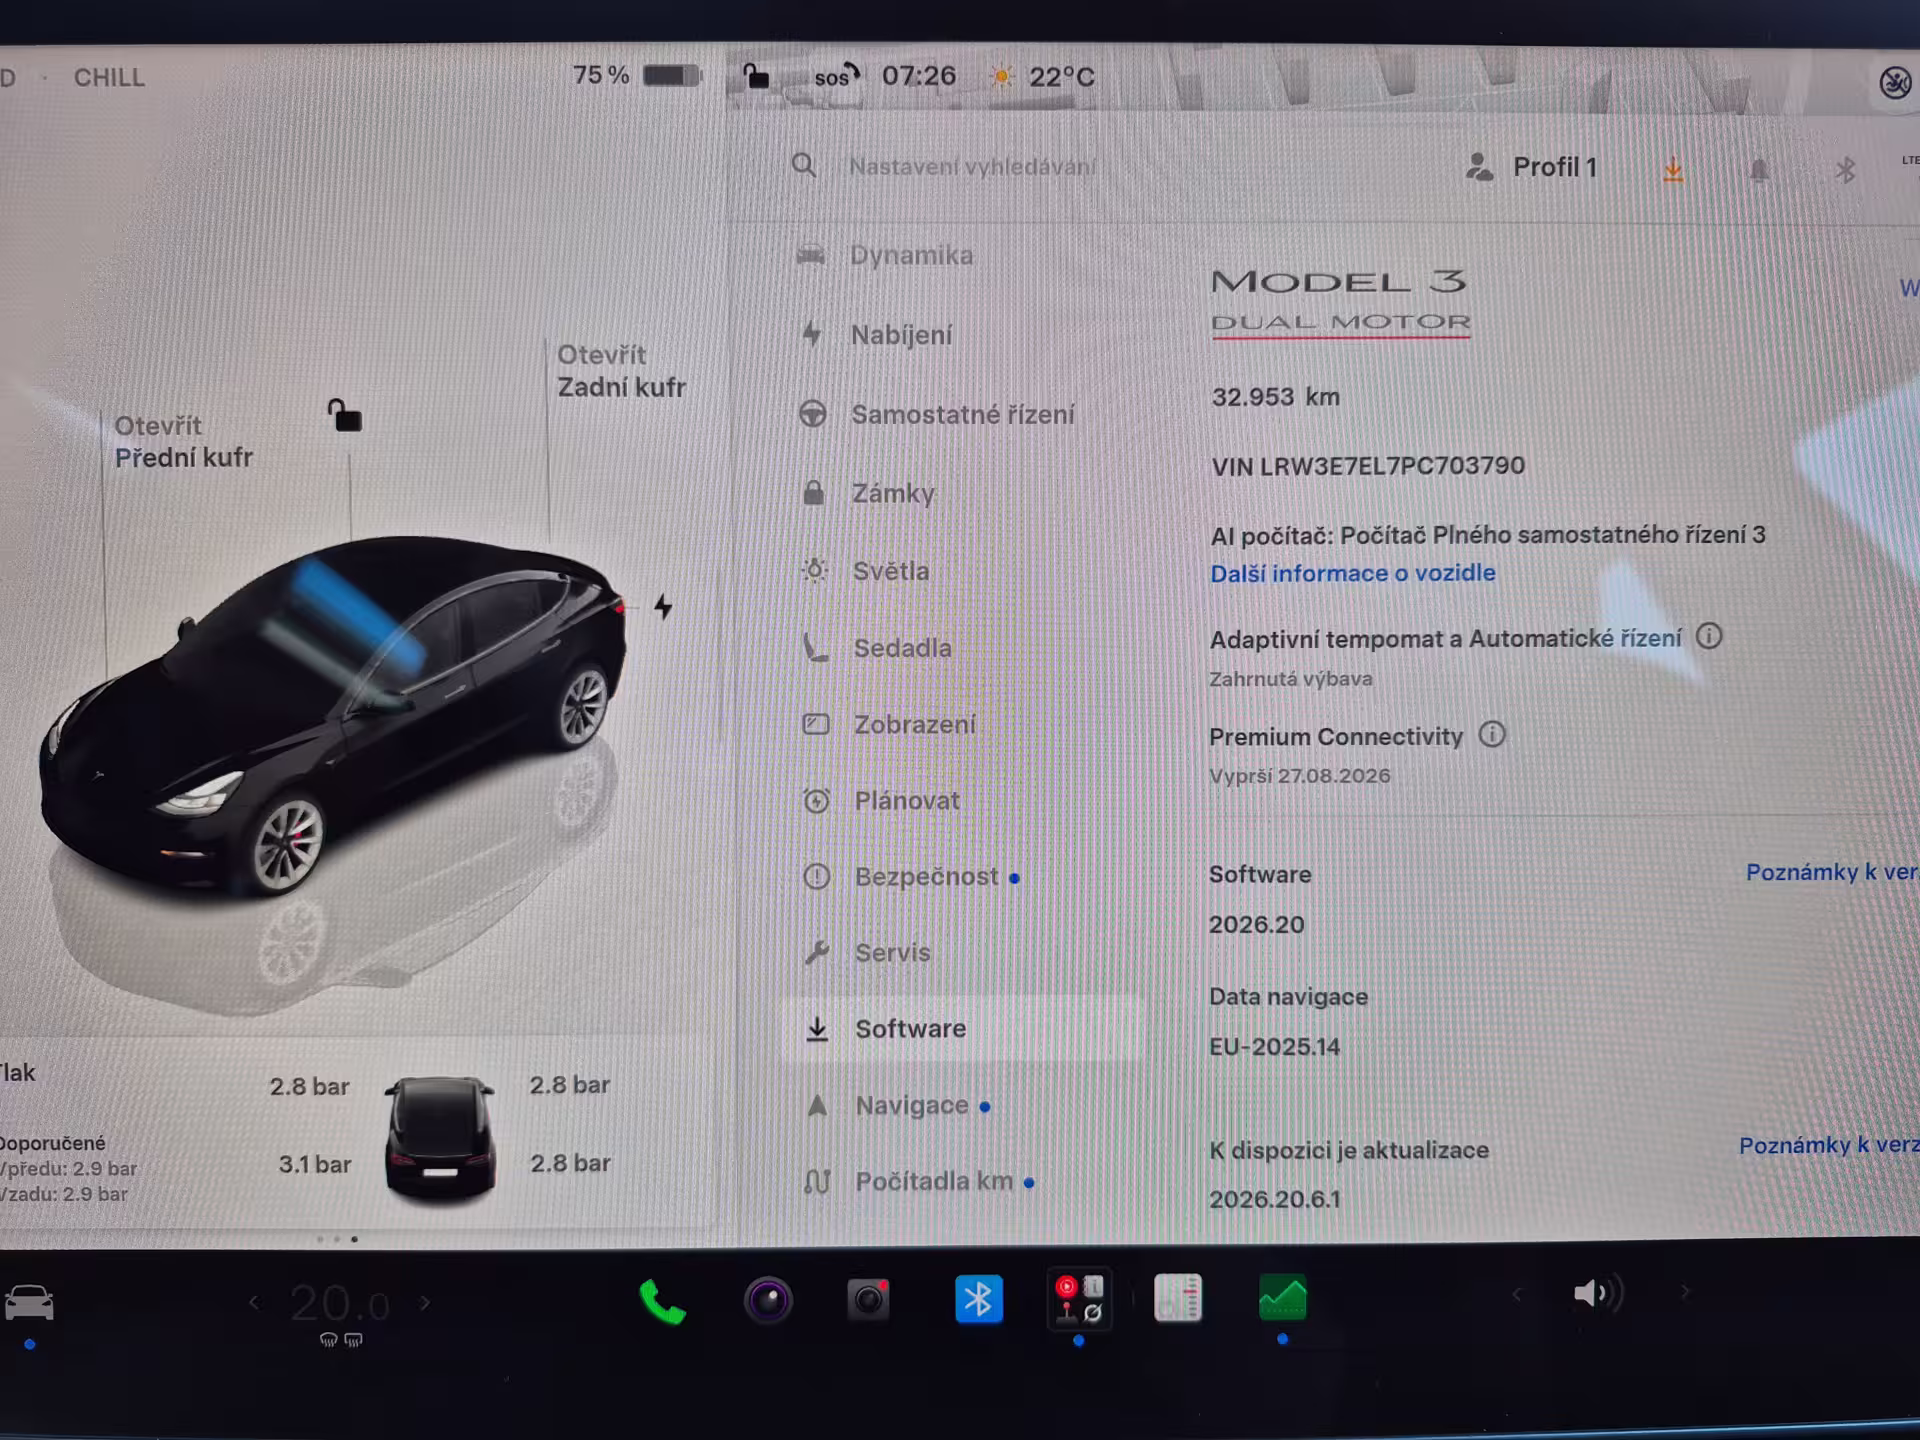
Task: Tap the SOS connectivity indicator
Action: (836, 76)
